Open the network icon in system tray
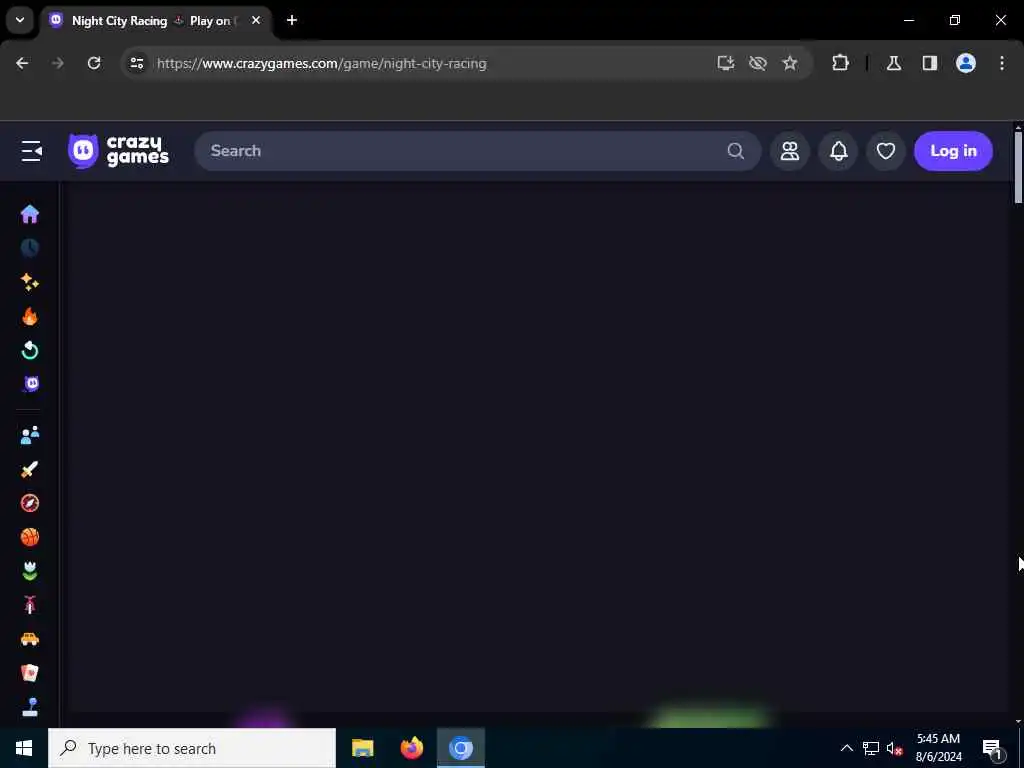 pos(871,748)
